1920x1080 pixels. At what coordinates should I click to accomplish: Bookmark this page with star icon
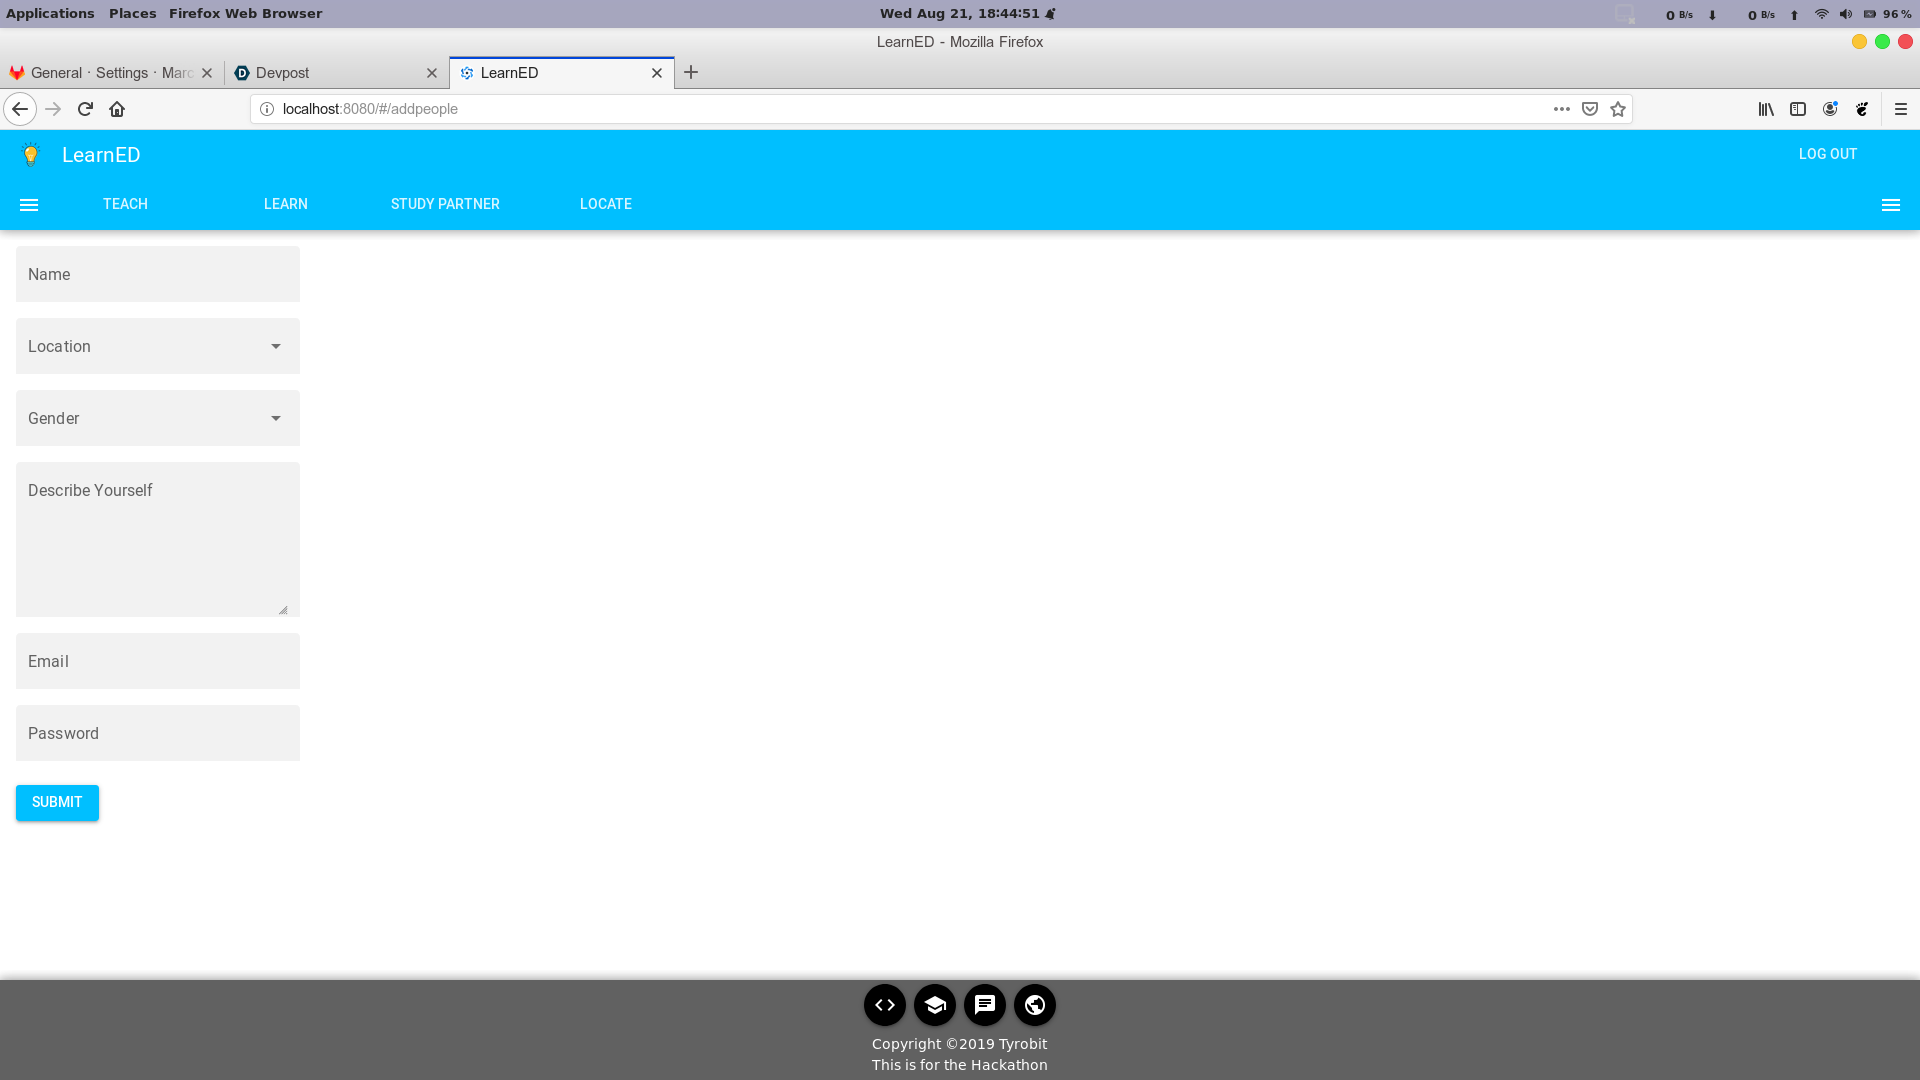(x=1618, y=109)
